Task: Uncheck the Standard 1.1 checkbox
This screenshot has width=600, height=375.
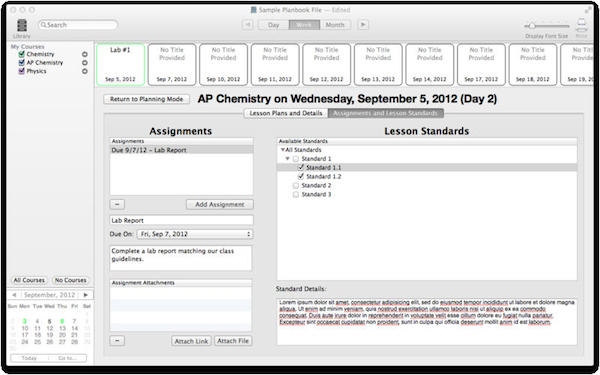Action: coord(300,168)
